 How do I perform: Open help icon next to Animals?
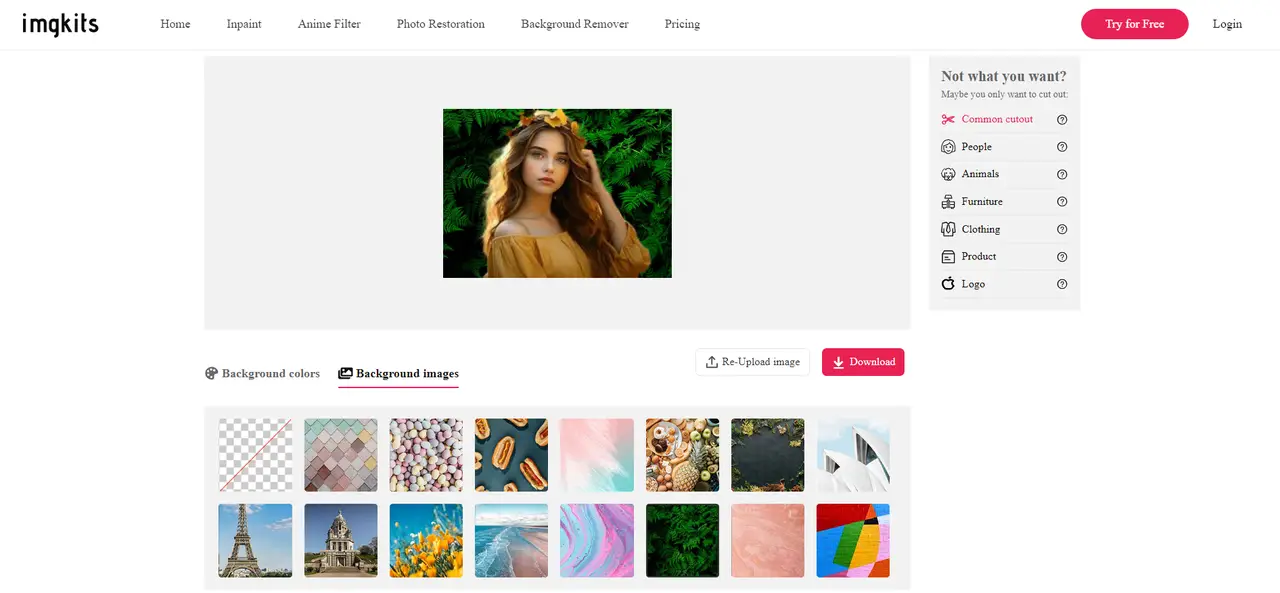tap(1062, 174)
